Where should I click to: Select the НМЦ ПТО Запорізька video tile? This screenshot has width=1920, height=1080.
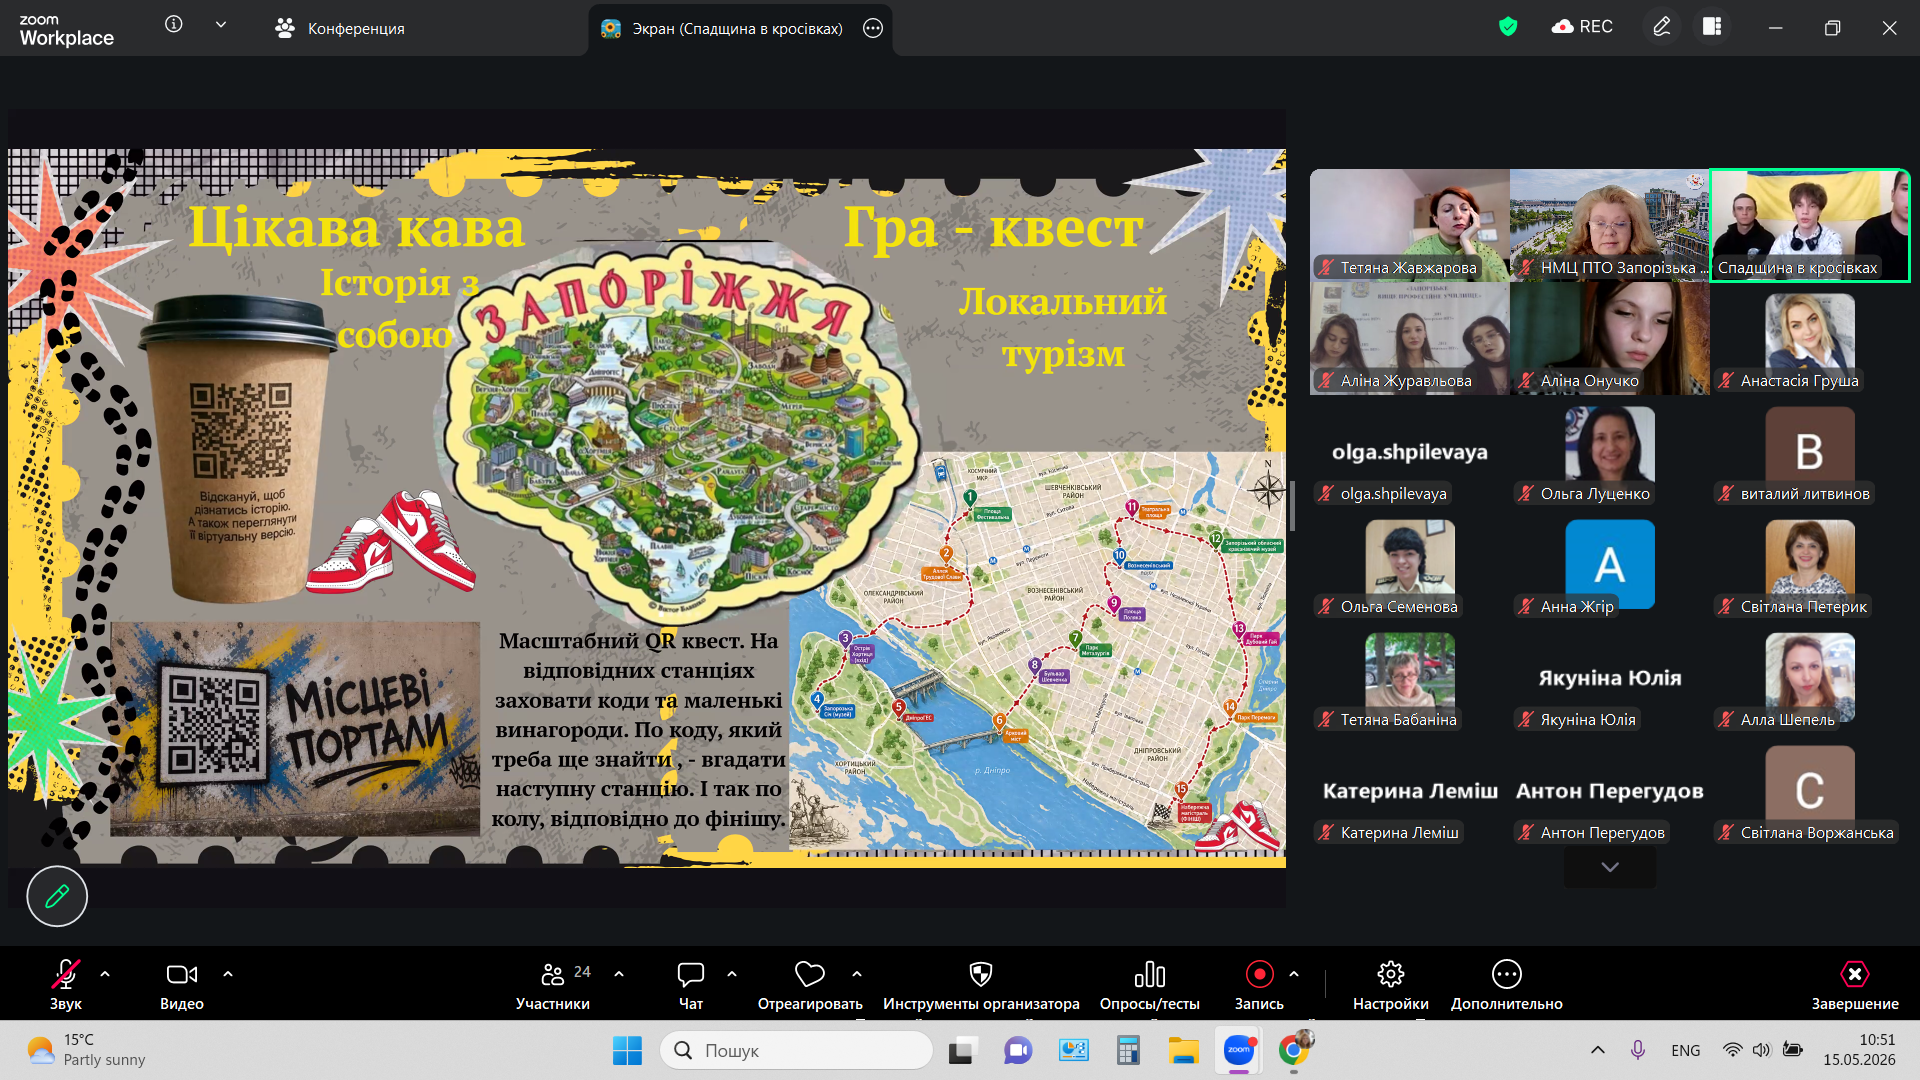pyautogui.click(x=1610, y=225)
